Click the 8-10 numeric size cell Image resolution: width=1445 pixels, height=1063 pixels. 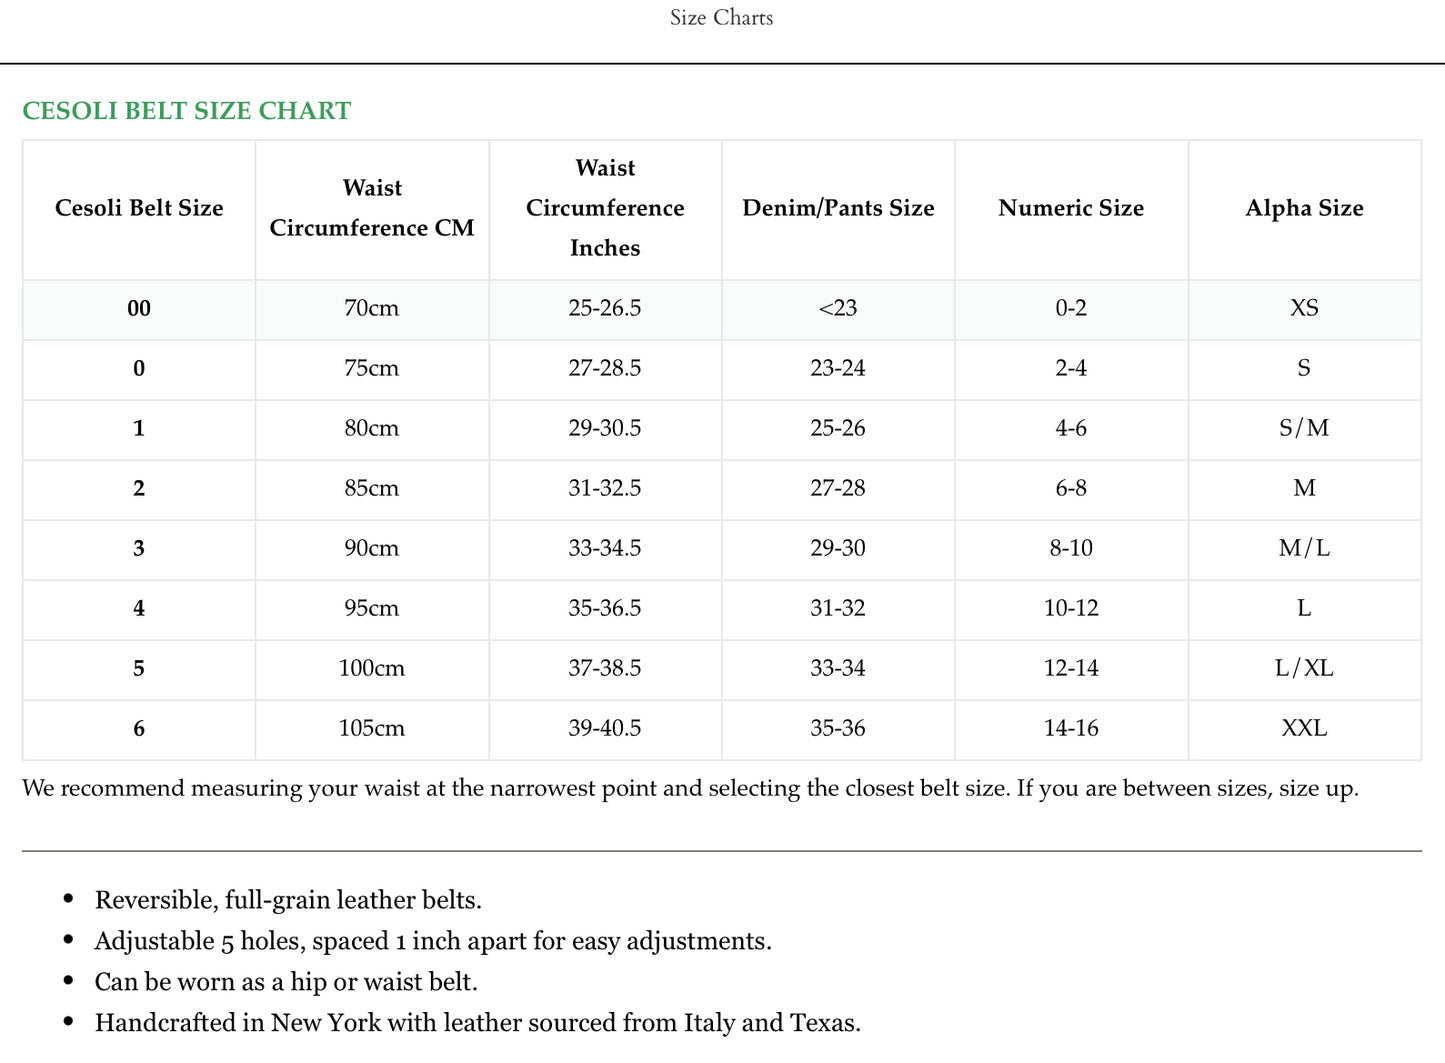[x=1071, y=548]
